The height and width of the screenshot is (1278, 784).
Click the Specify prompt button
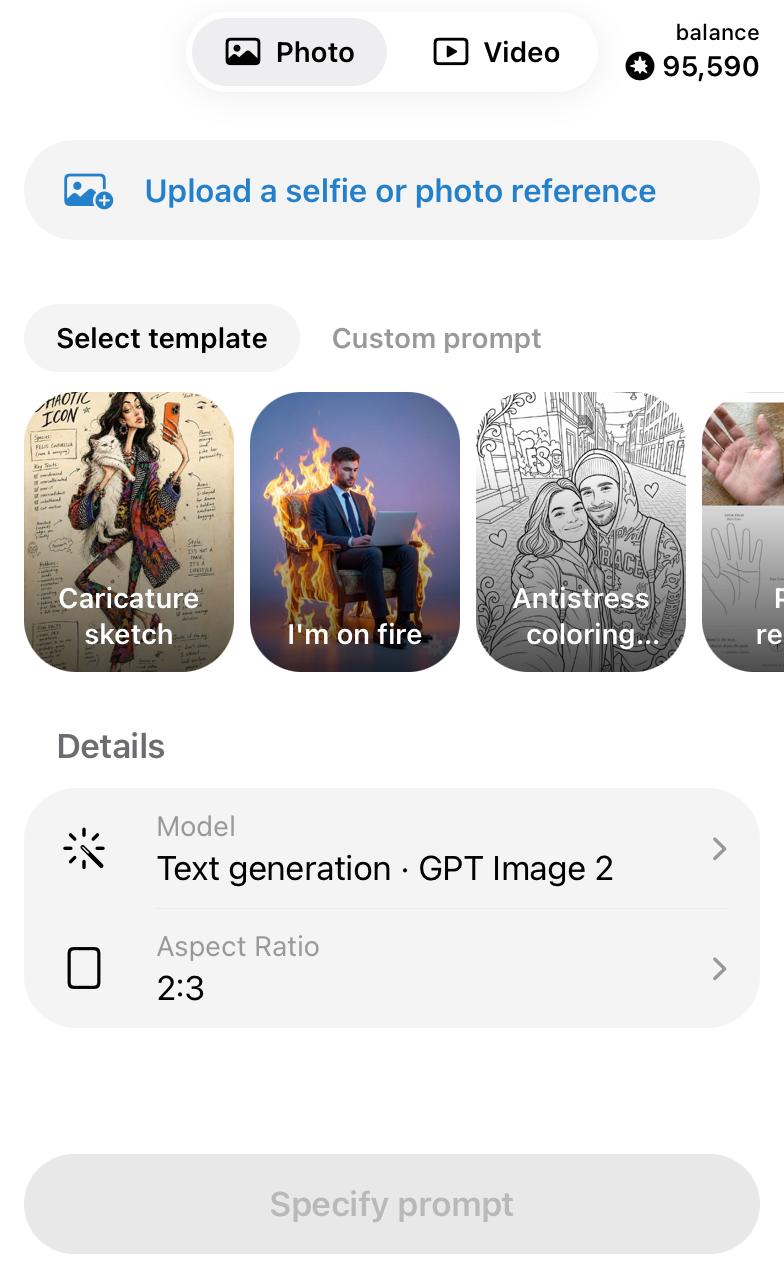(x=392, y=1204)
